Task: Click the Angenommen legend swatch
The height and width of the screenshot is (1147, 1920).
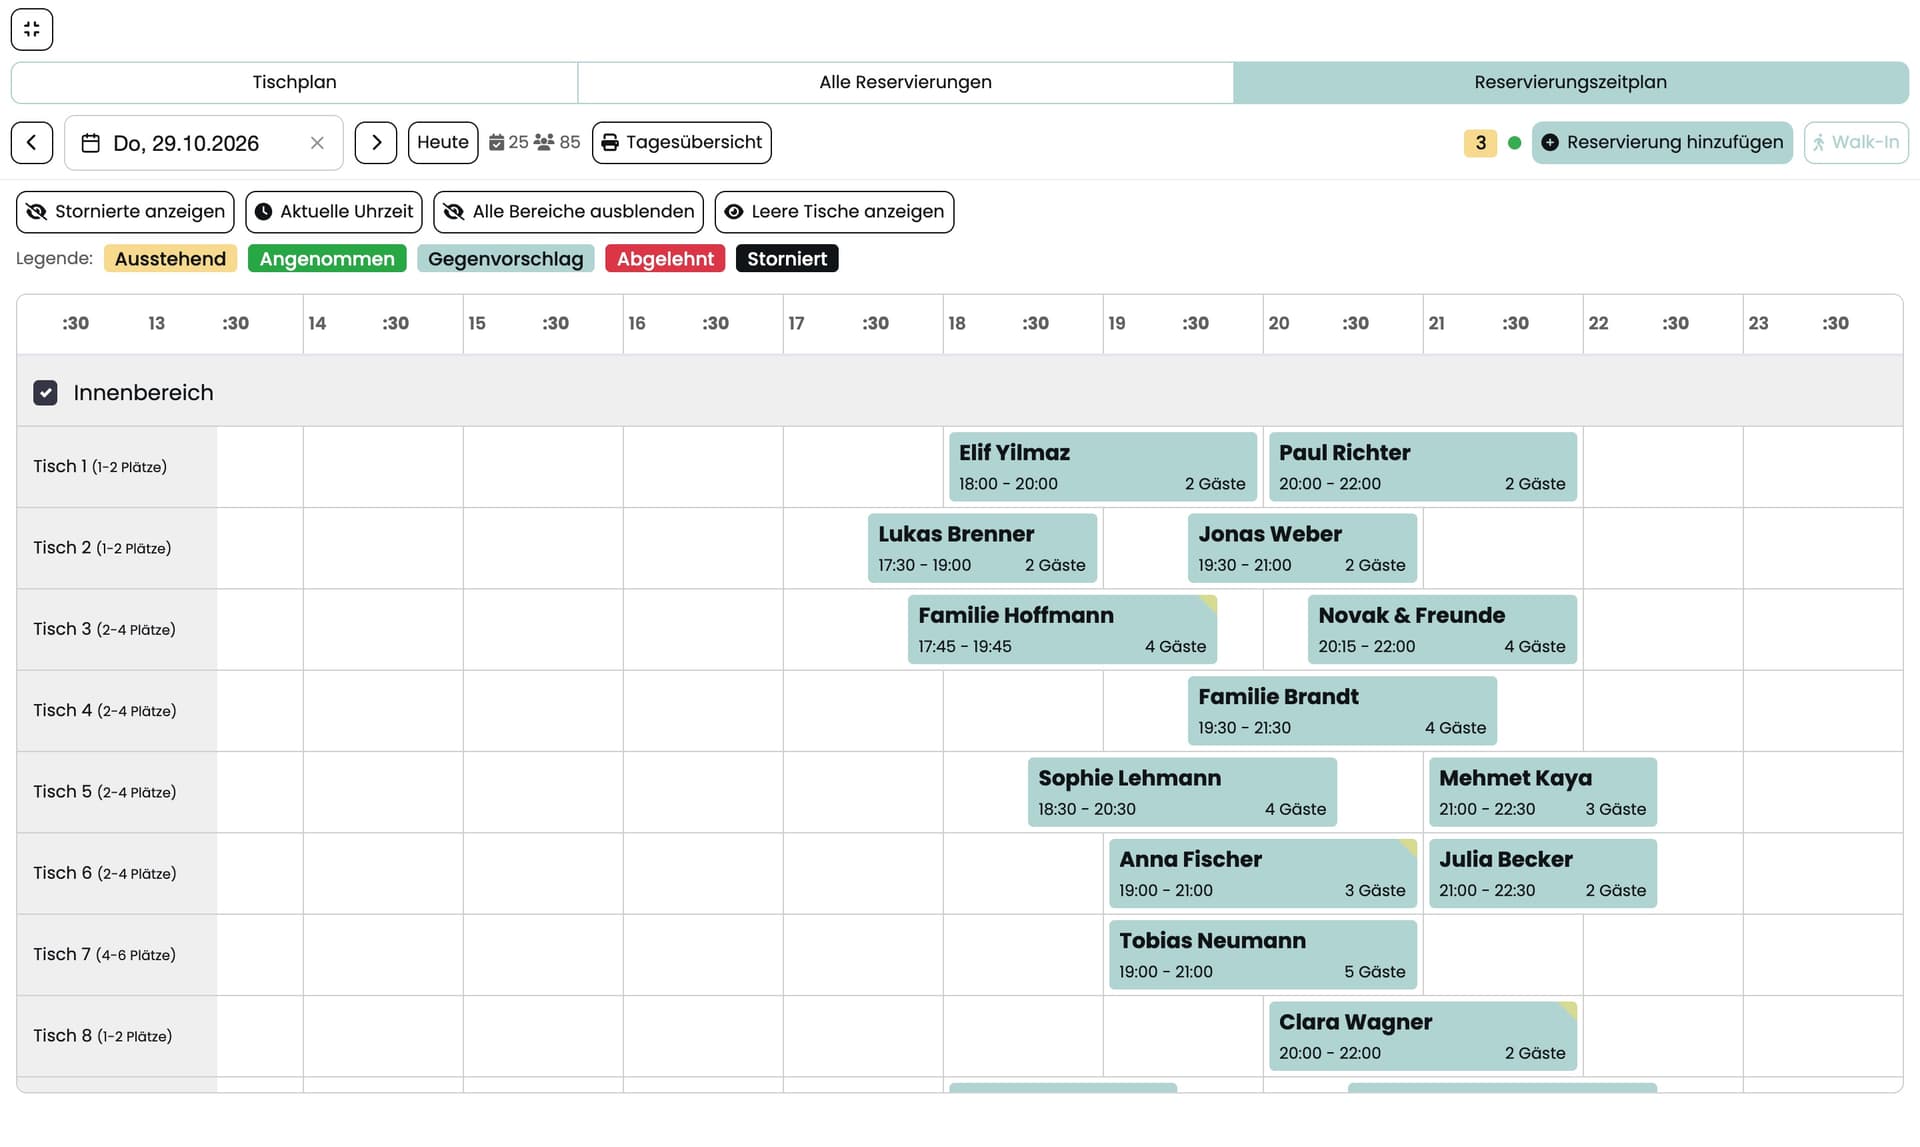Action: pos(327,259)
